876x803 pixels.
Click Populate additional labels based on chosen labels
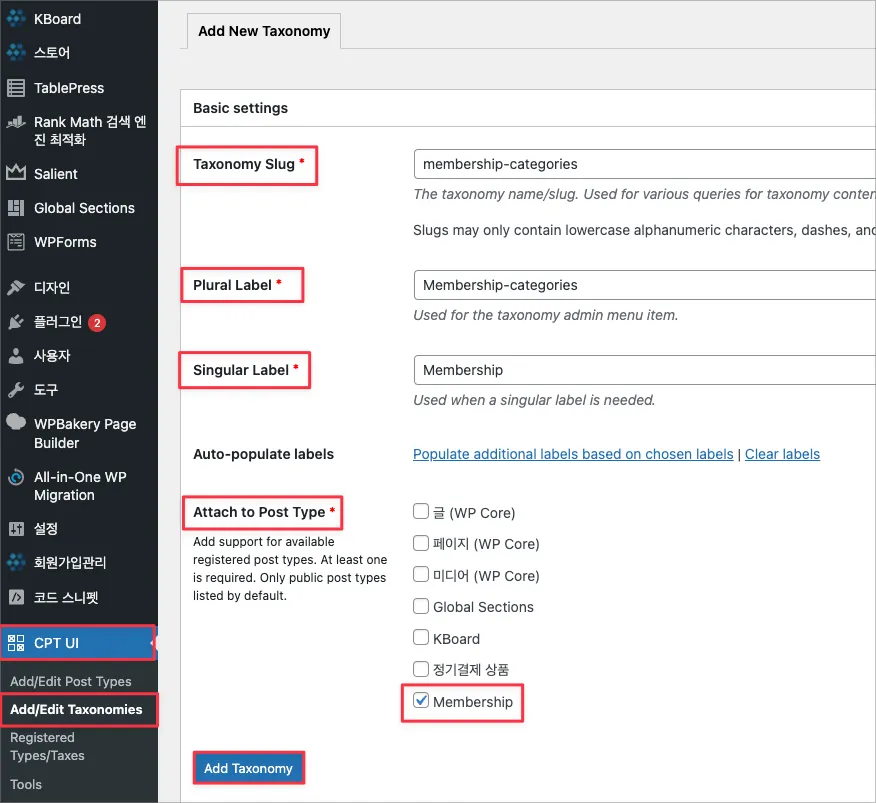click(x=573, y=454)
